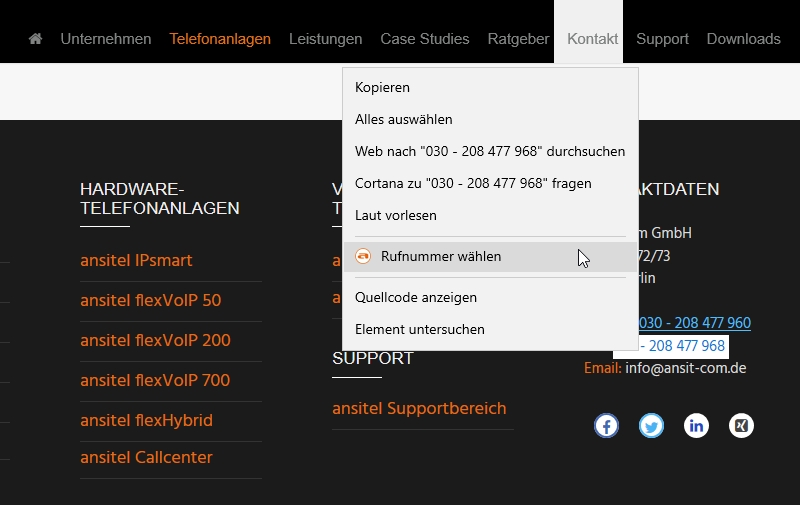Open the ansitel IPsmart link
This screenshot has height=505, width=800.
coord(136,261)
